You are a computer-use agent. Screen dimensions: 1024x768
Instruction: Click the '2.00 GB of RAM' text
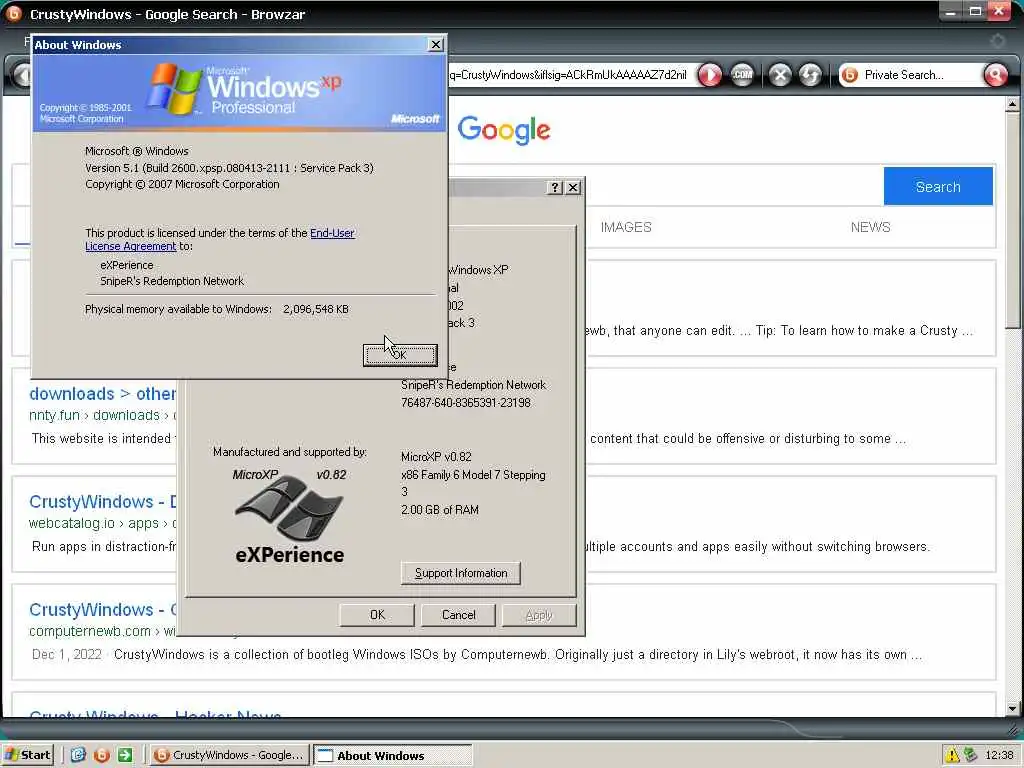440,510
